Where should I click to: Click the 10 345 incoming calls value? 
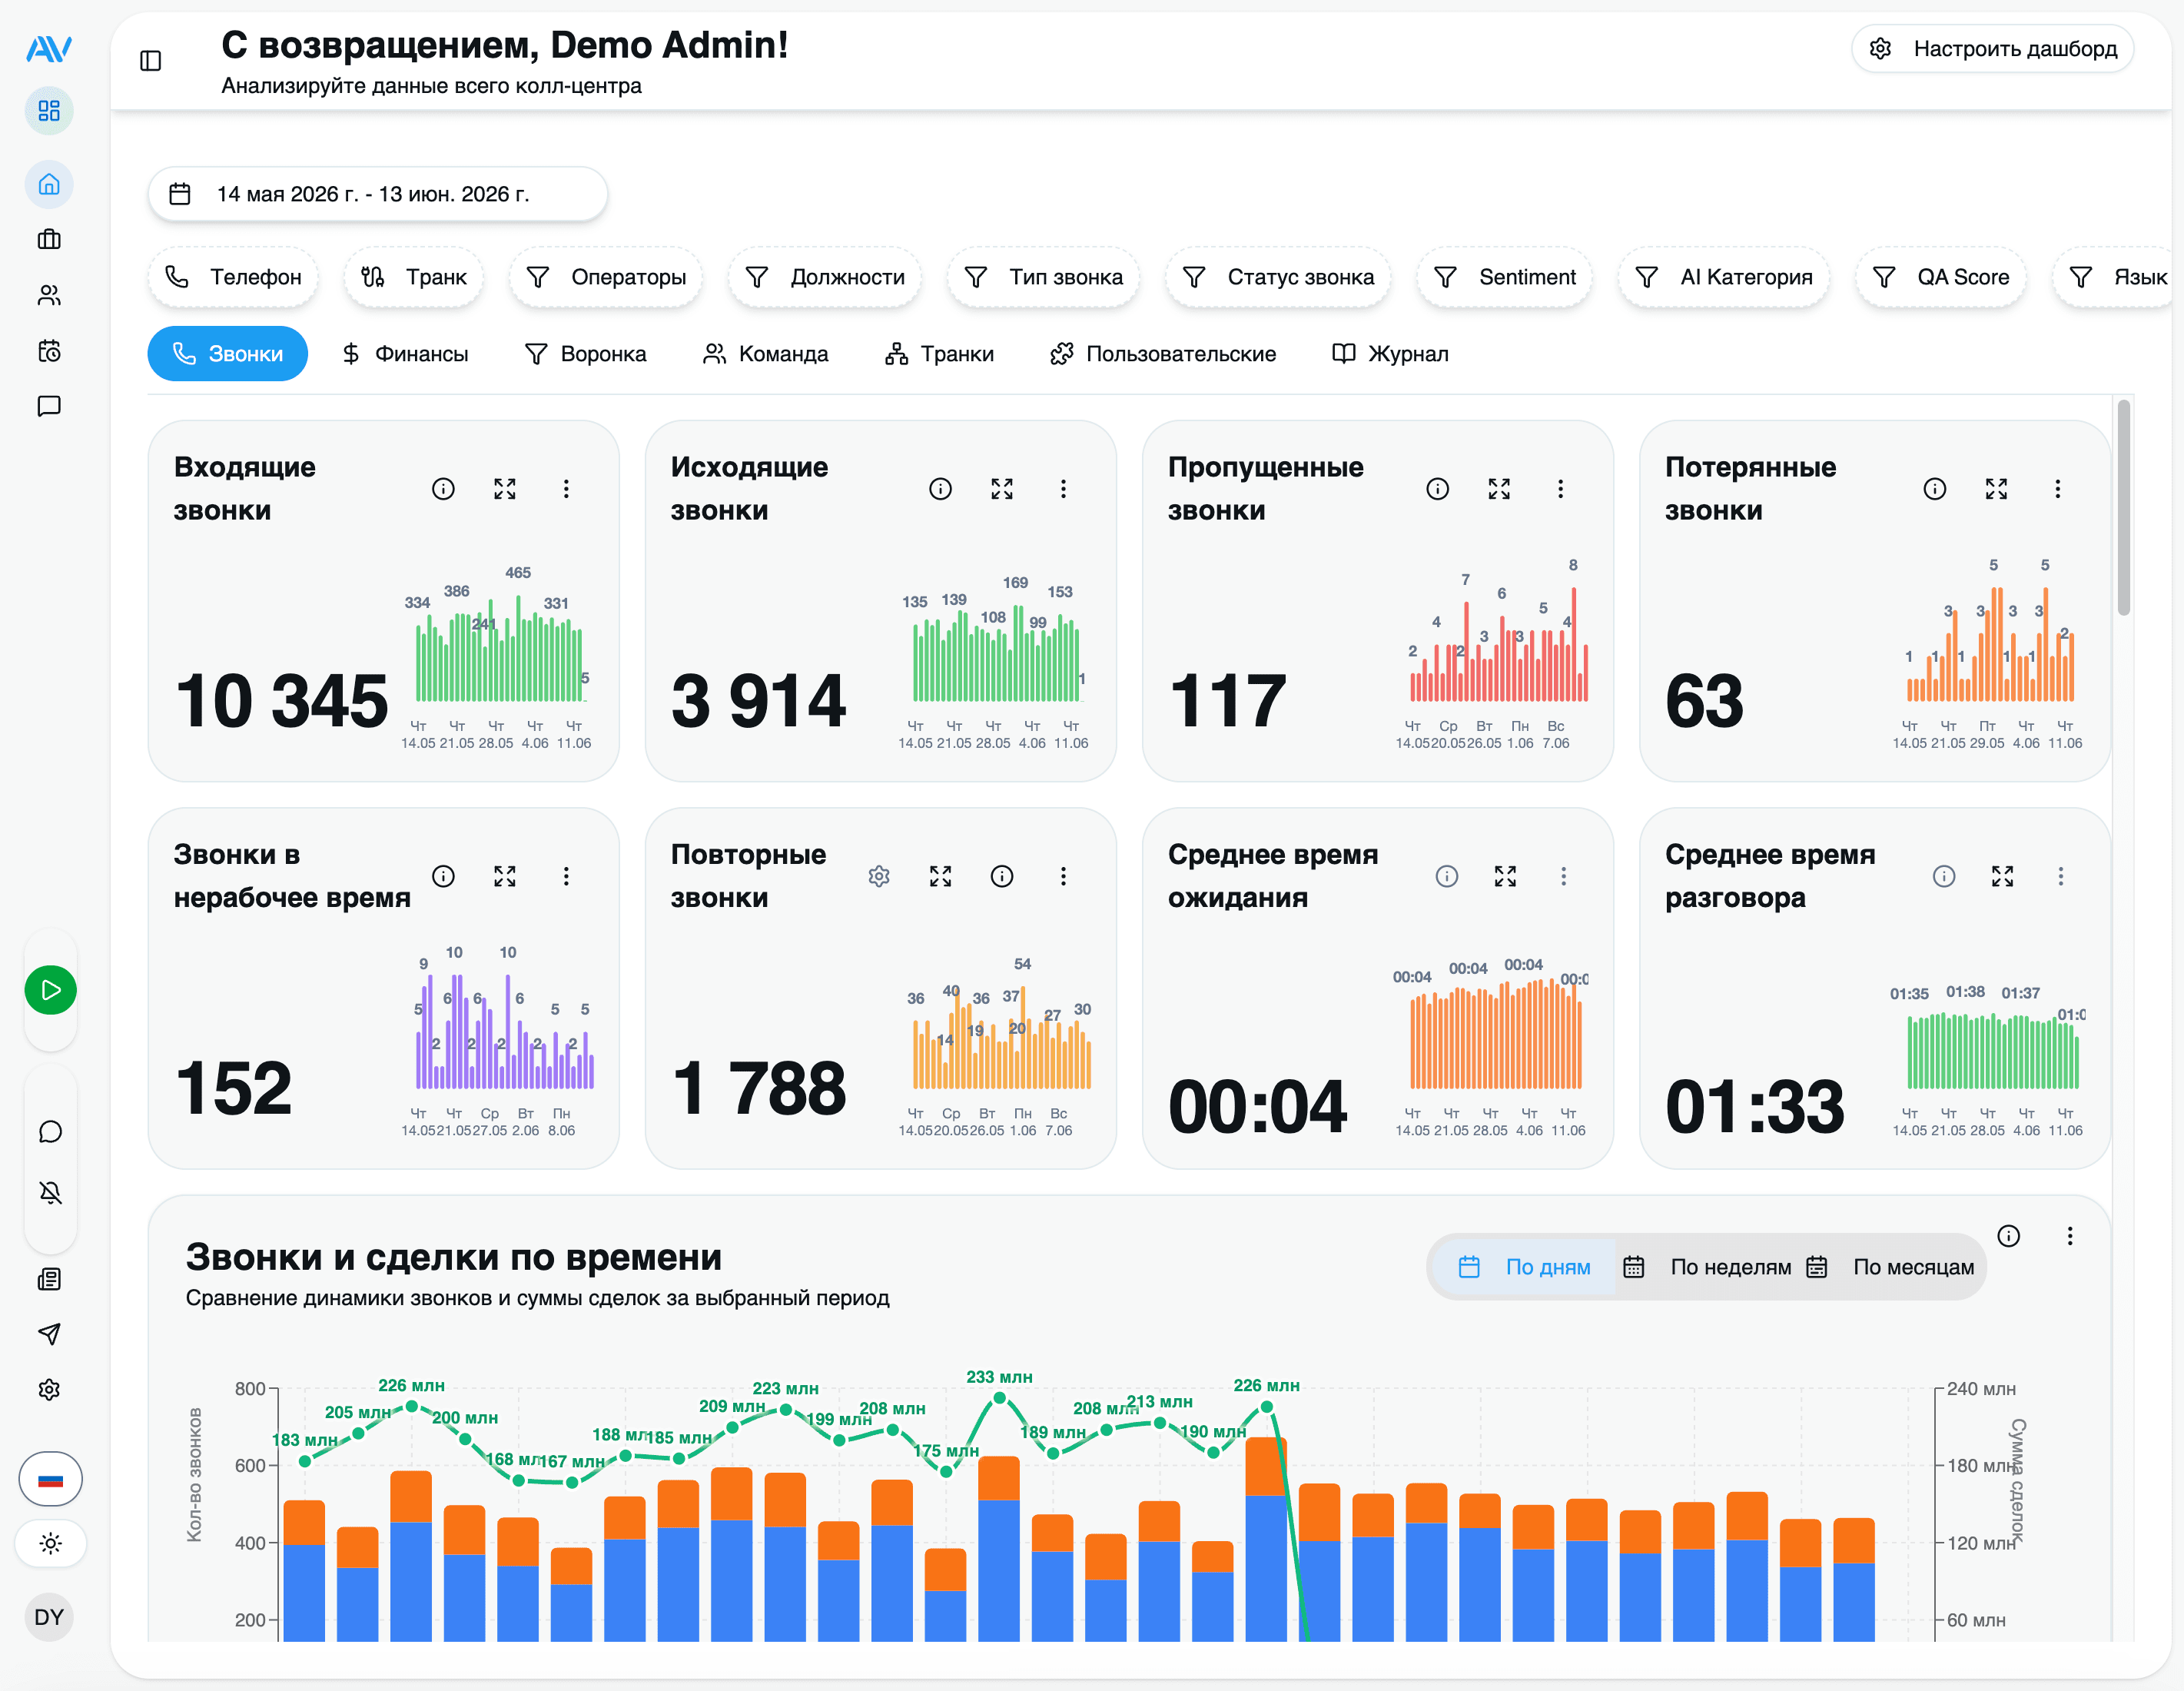click(282, 701)
